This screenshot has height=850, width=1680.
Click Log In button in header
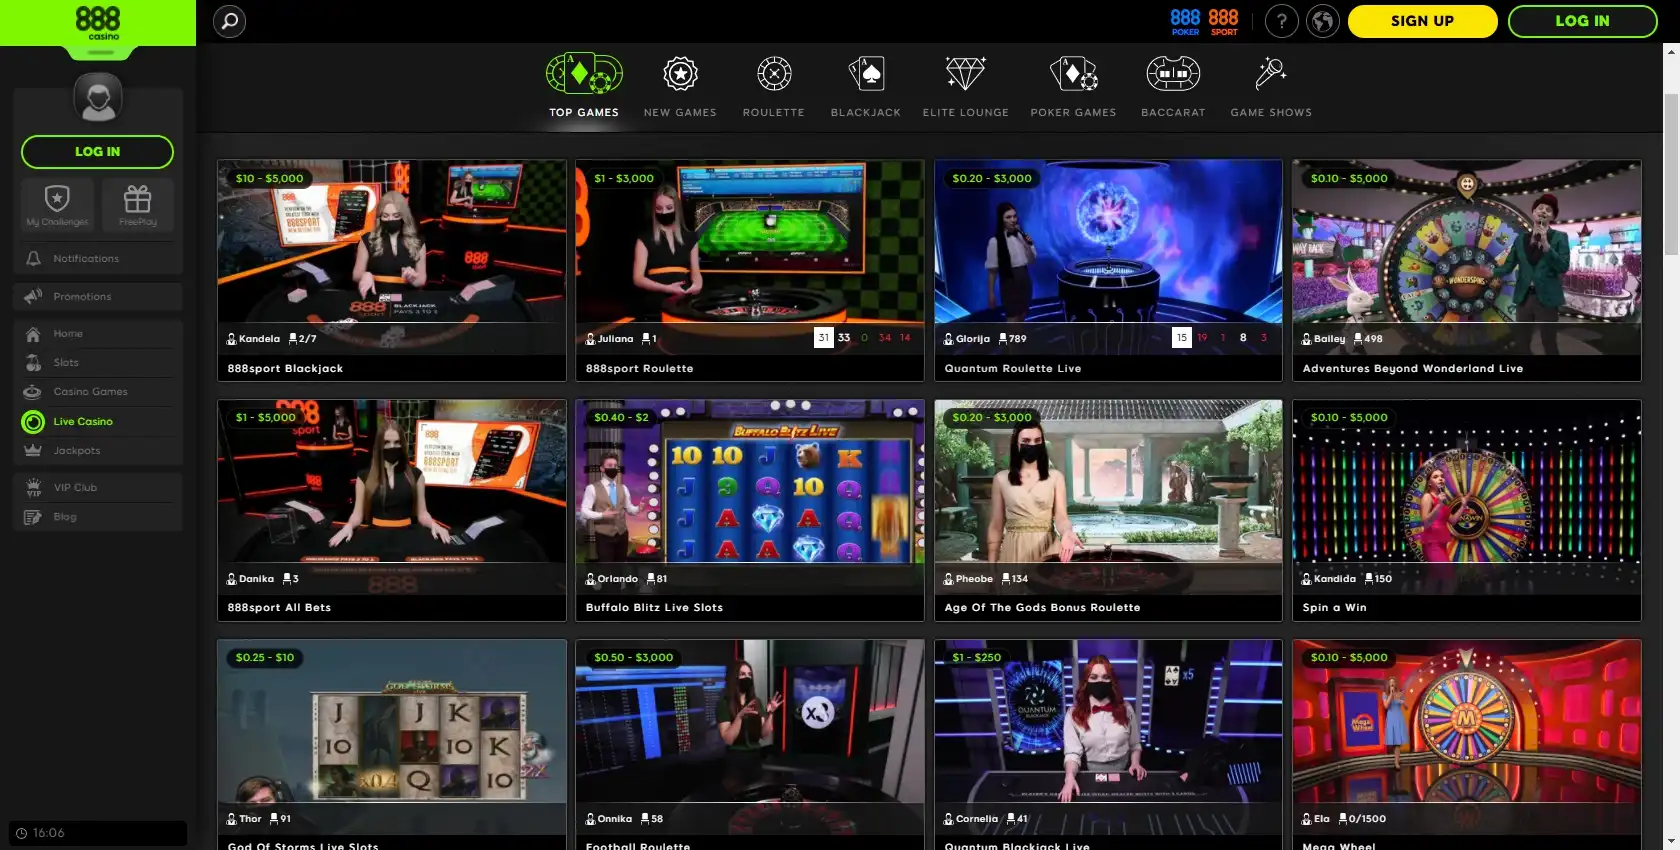point(1582,21)
